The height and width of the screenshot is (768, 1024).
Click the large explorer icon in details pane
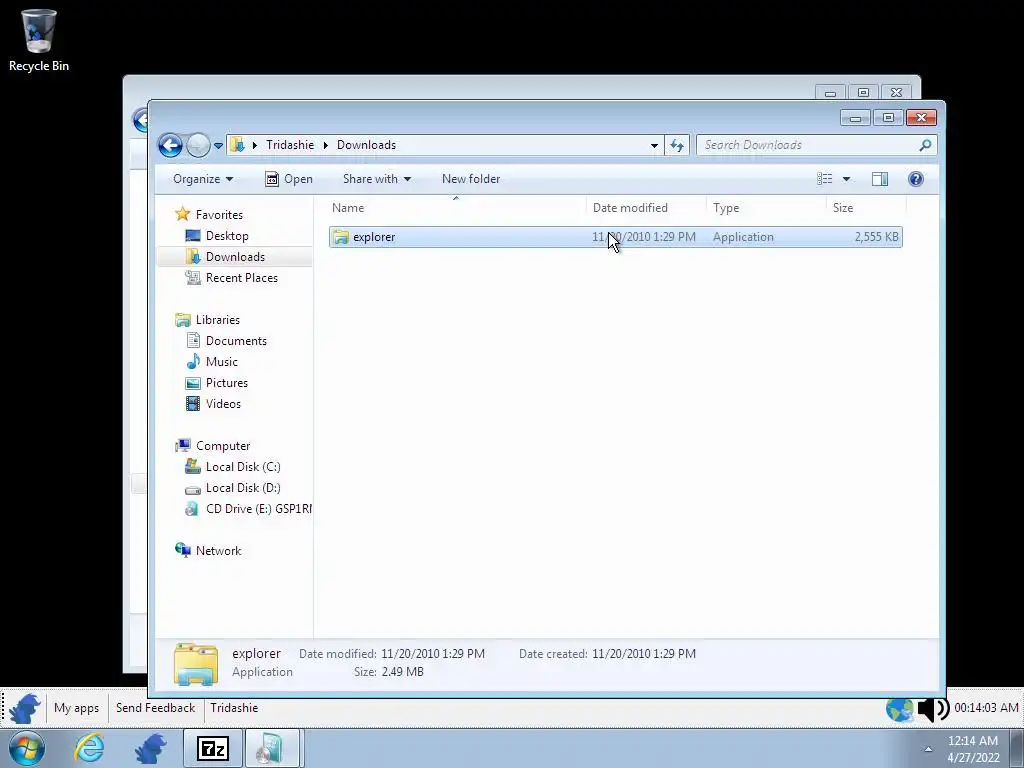click(x=196, y=664)
